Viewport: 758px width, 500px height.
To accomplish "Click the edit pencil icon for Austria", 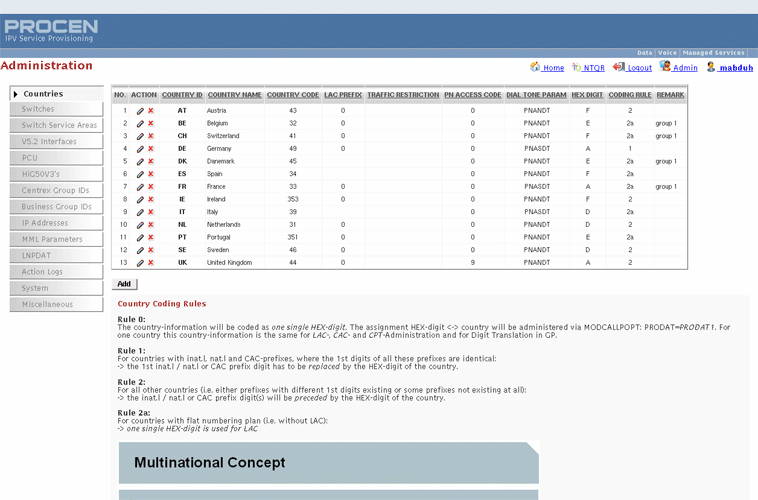I will [x=140, y=111].
